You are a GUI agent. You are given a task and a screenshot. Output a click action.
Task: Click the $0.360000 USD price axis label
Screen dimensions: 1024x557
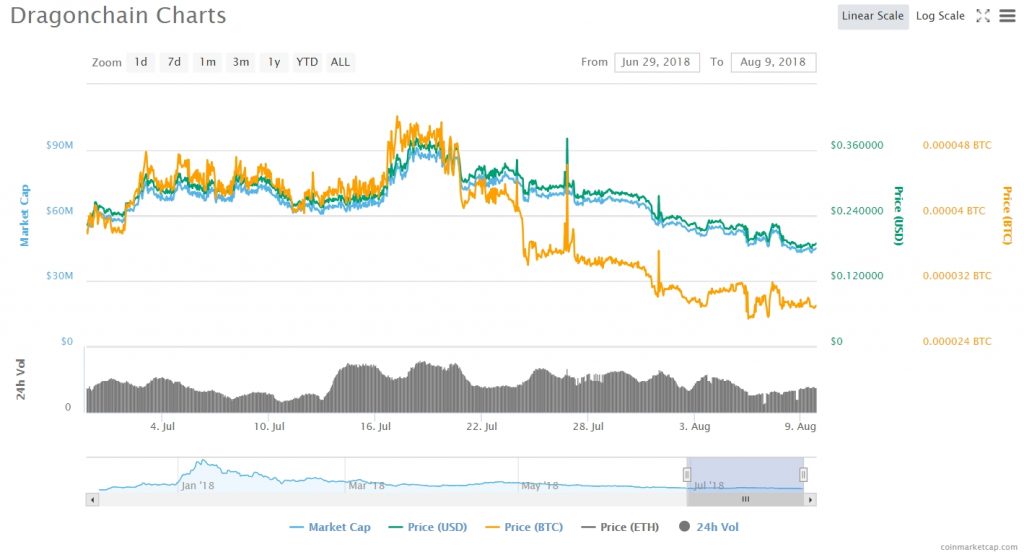[857, 146]
